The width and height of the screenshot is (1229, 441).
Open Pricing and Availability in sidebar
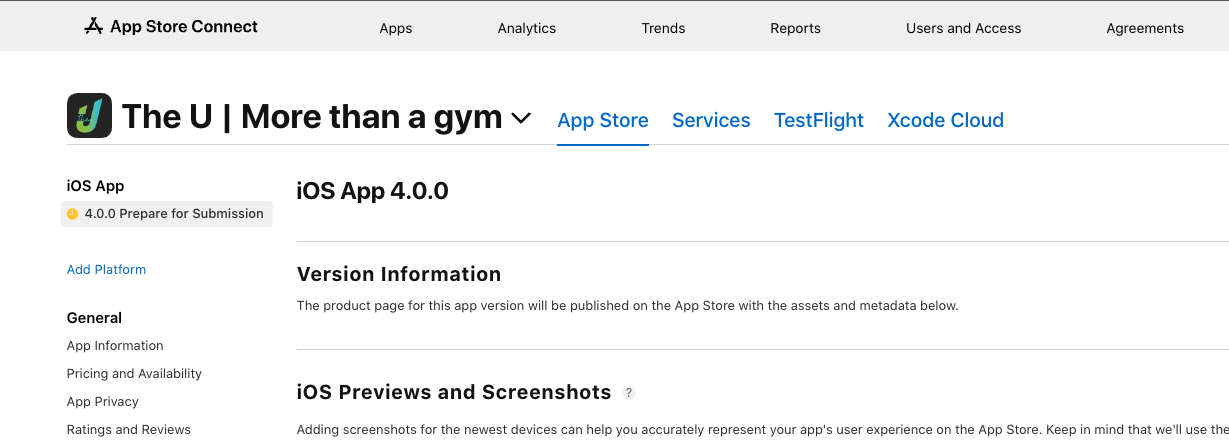(134, 374)
